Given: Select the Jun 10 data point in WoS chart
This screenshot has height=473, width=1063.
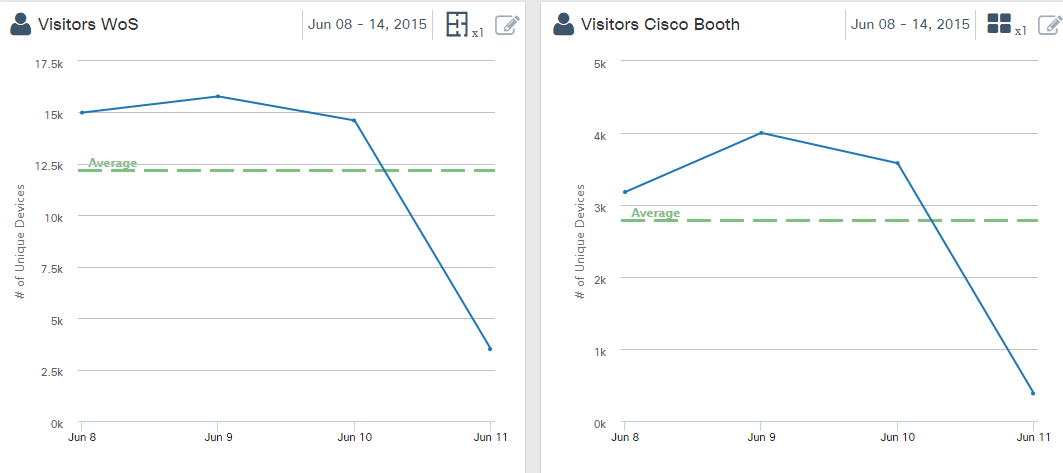Looking at the screenshot, I should [x=354, y=120].
